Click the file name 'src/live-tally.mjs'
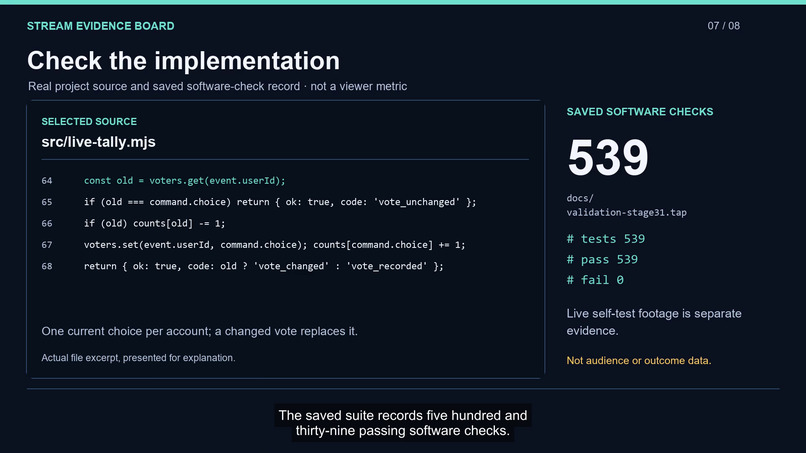 click(98, 142)
